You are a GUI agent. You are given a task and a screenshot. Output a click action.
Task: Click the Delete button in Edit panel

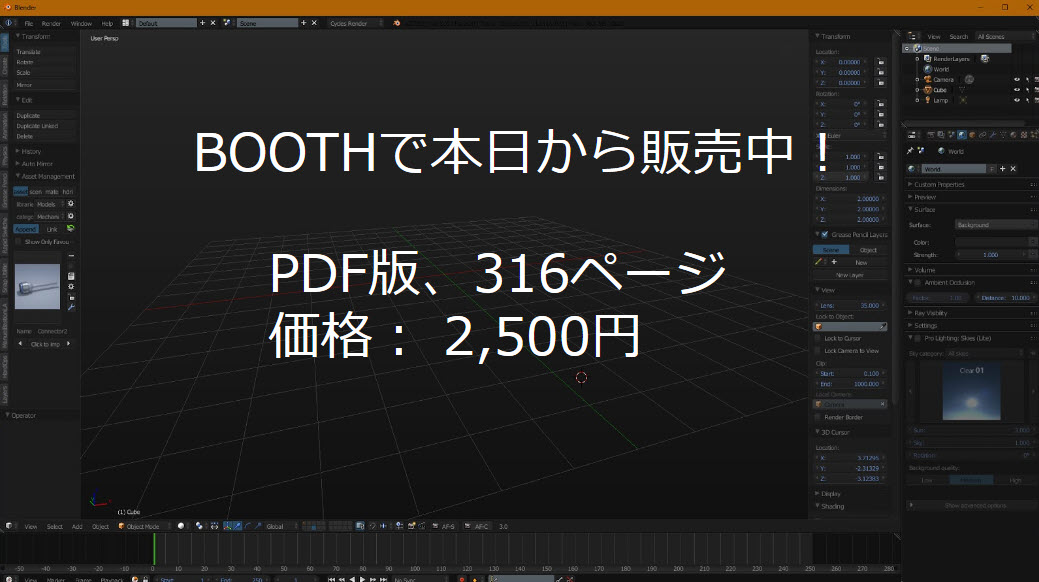[45, 137]
